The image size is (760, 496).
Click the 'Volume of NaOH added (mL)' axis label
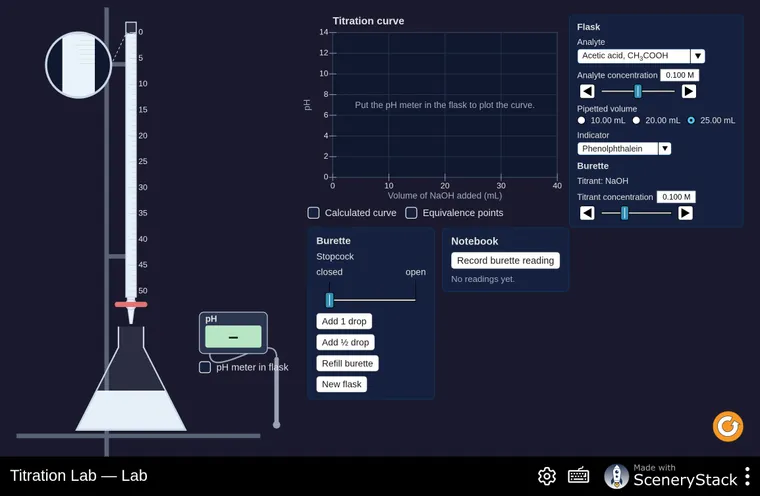(x=444, y=196)
